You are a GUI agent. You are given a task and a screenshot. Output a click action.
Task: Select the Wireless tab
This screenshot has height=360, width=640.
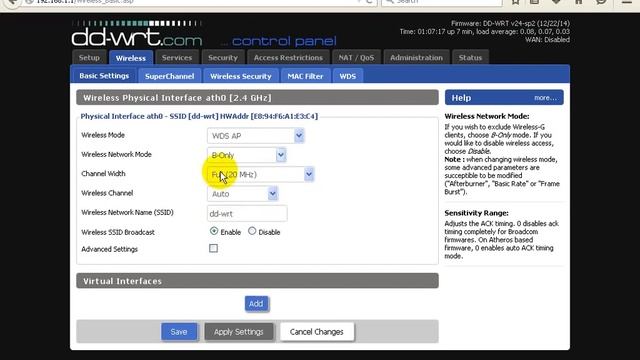point(131,58)
